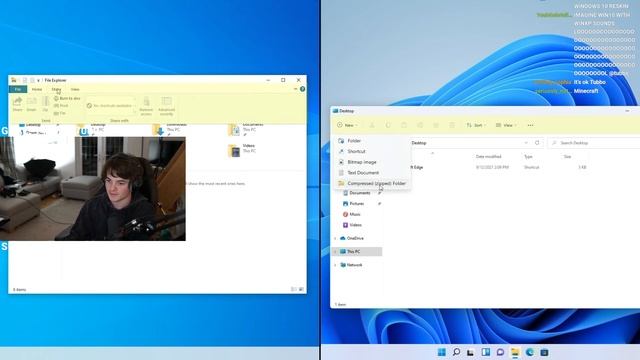
Task: Collapse the ribbon using the chevron beside Help
Action: point(295,89)
